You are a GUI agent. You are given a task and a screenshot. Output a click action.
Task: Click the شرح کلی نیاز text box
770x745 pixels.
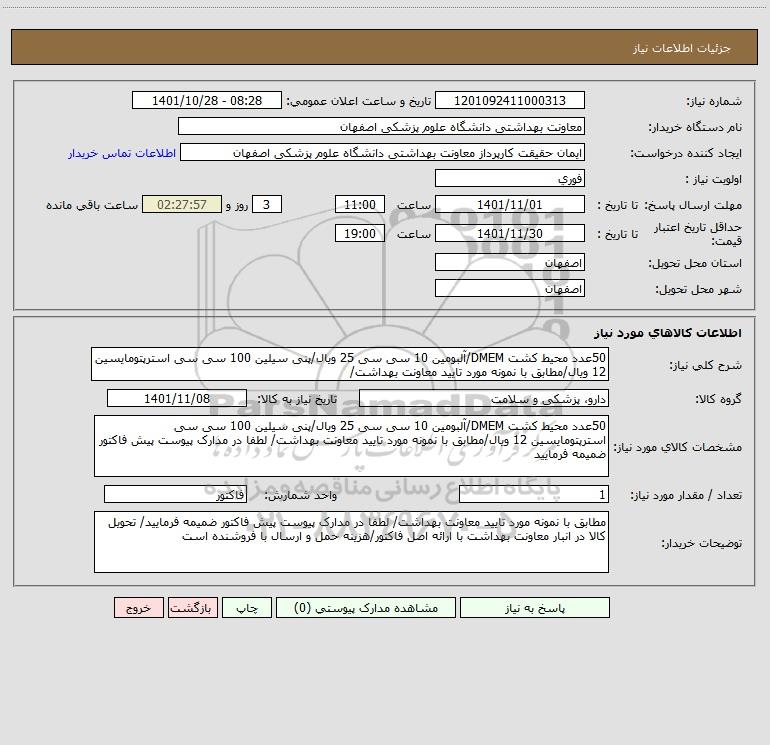(x=350, y=364)
